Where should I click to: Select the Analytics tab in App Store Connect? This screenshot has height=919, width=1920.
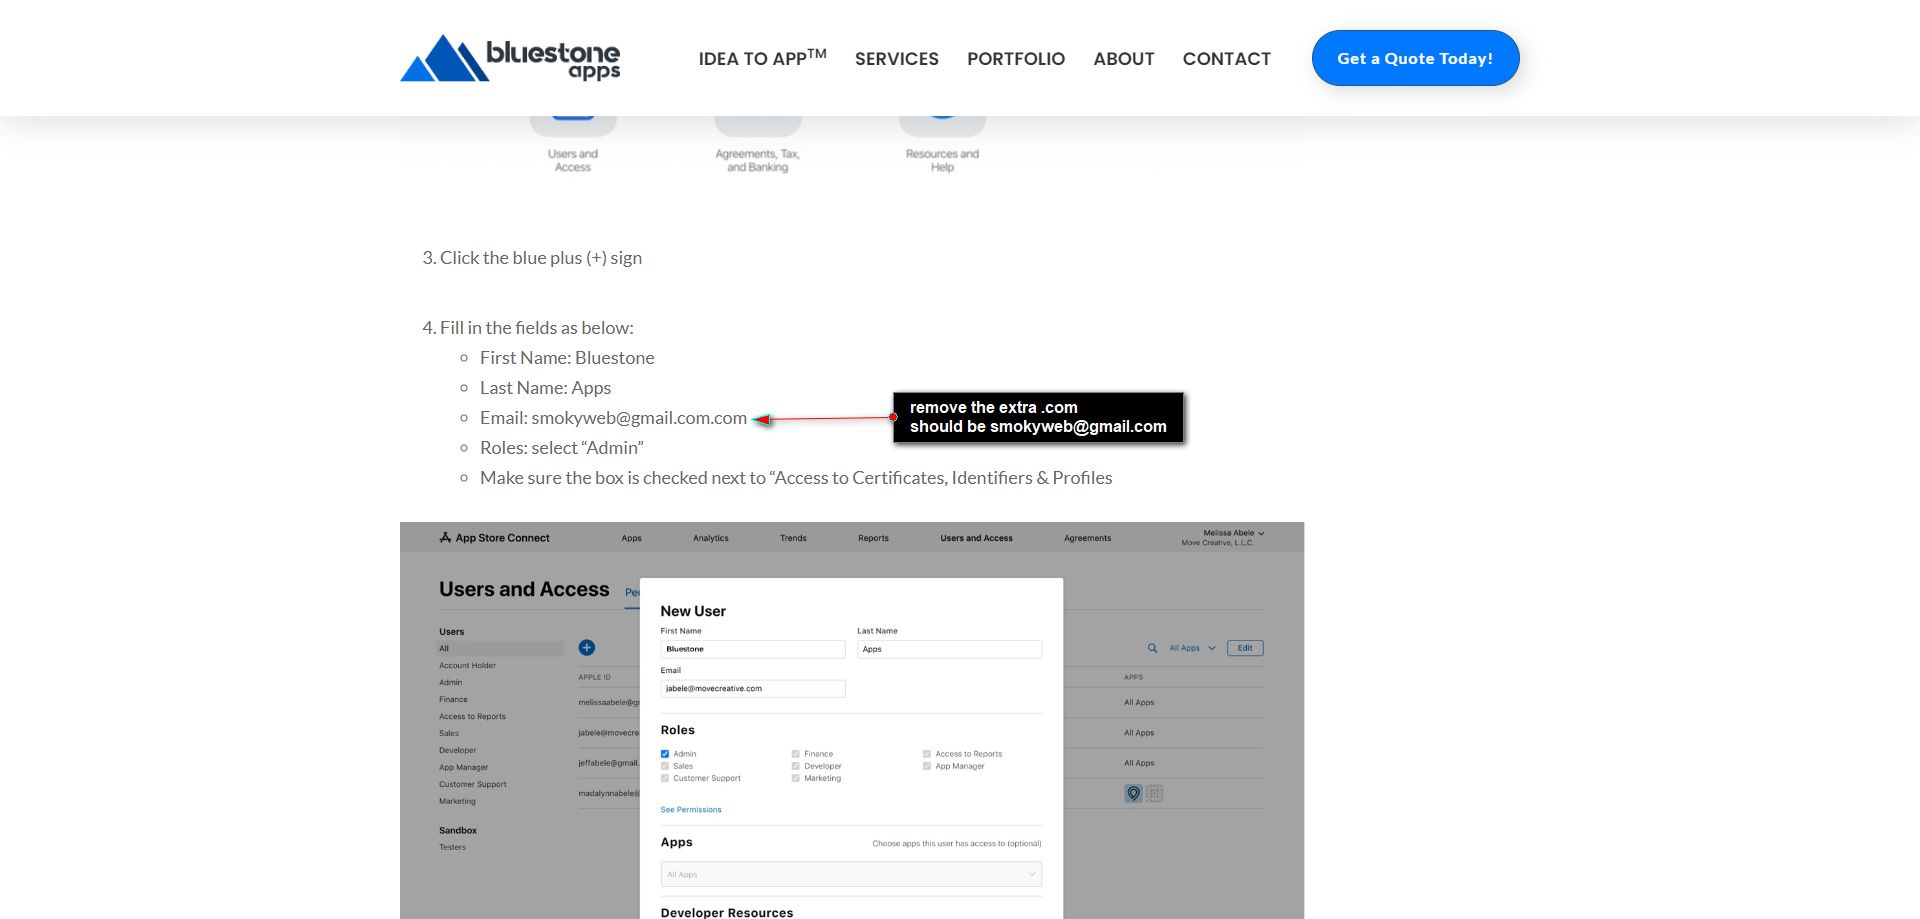711,538
